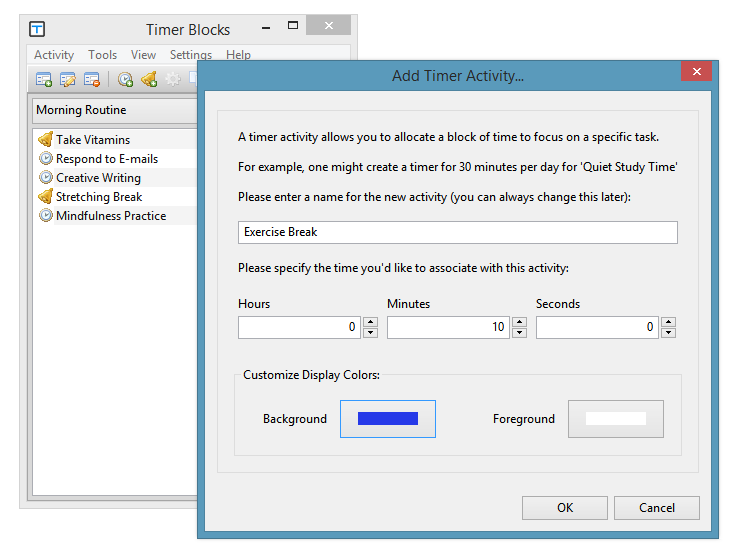Image resolution: width=730 pixels, height=546 pixels.
Task: Click the OK button
Action: point(565,508)
